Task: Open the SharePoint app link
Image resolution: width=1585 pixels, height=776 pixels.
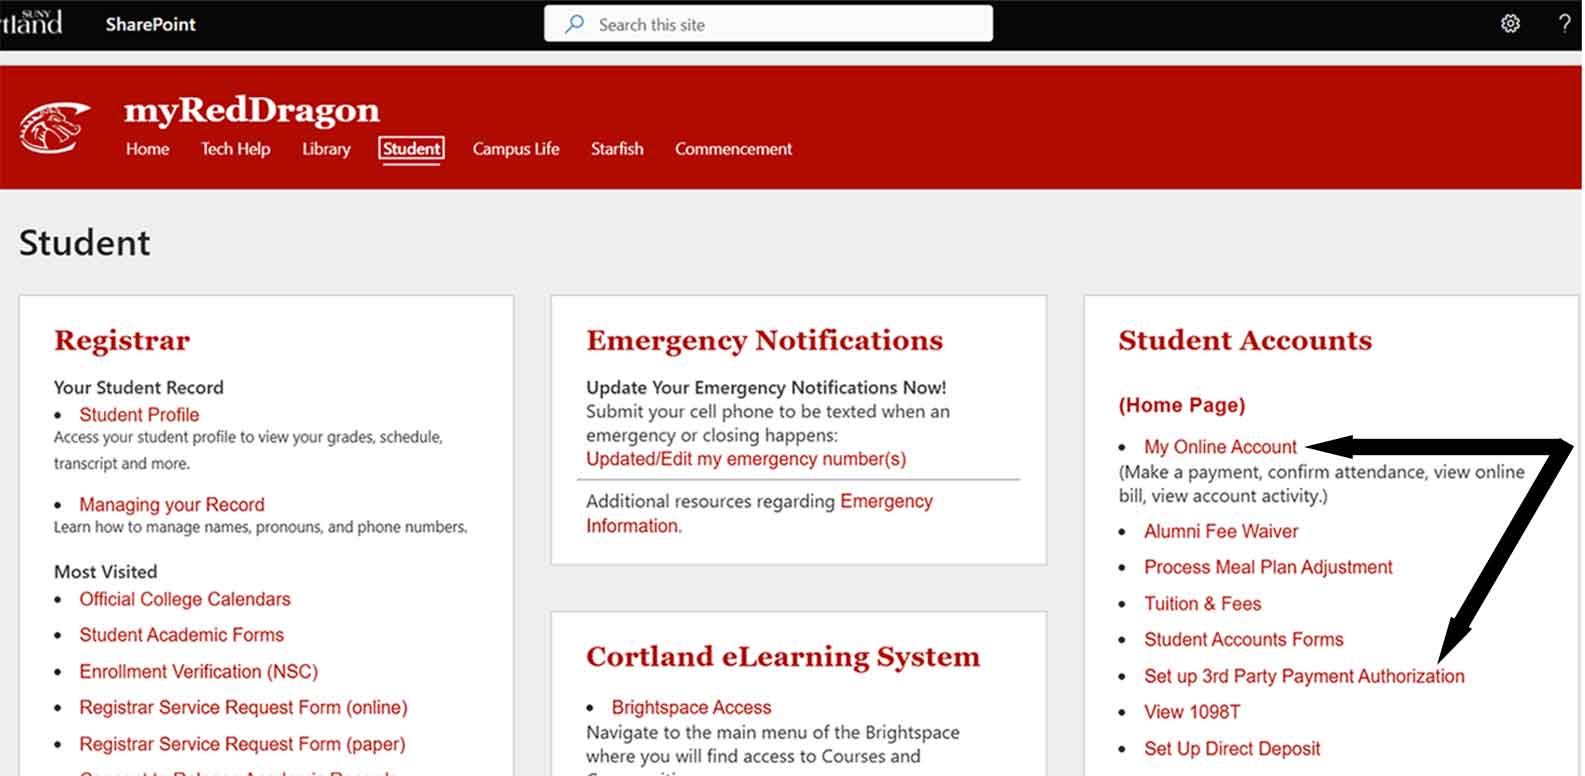Action: tap(151, 24)
